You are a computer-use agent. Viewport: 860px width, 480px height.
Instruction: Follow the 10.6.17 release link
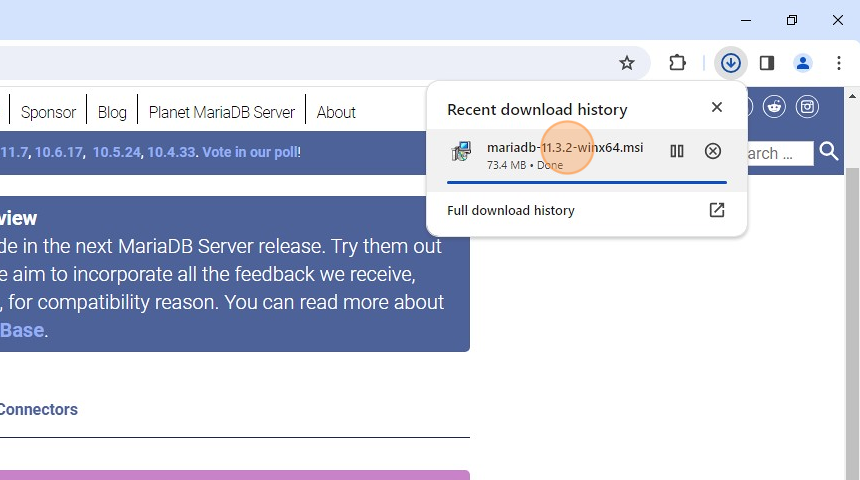click(59, 152)
